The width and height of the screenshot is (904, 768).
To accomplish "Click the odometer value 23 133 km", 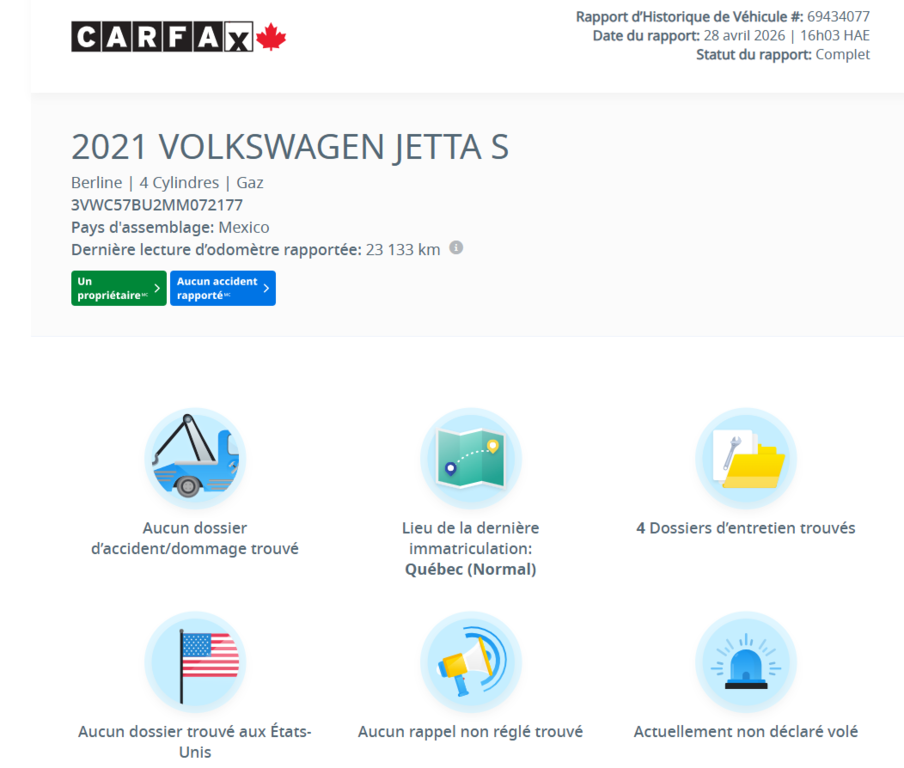I will tap(403, 250).
